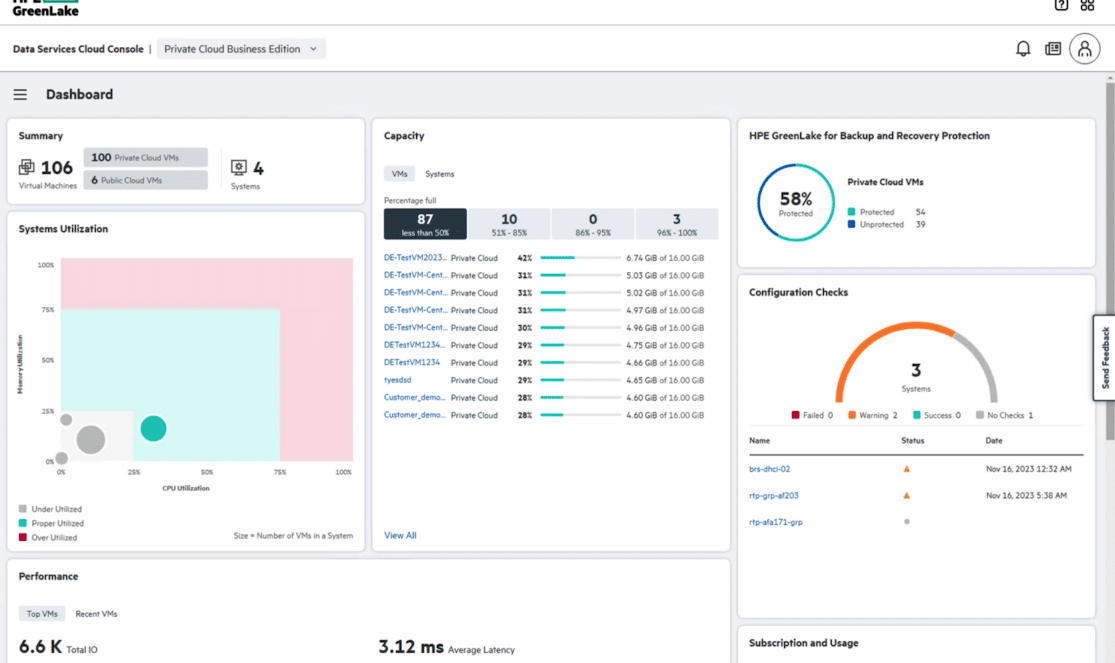Open the DETestVM1234 VM link at 4.66 GiB

click(x=412, y=362)
